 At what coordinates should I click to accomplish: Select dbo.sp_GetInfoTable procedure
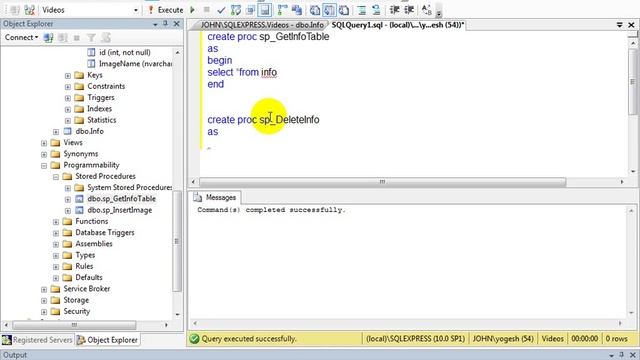(x=121, y=199)
